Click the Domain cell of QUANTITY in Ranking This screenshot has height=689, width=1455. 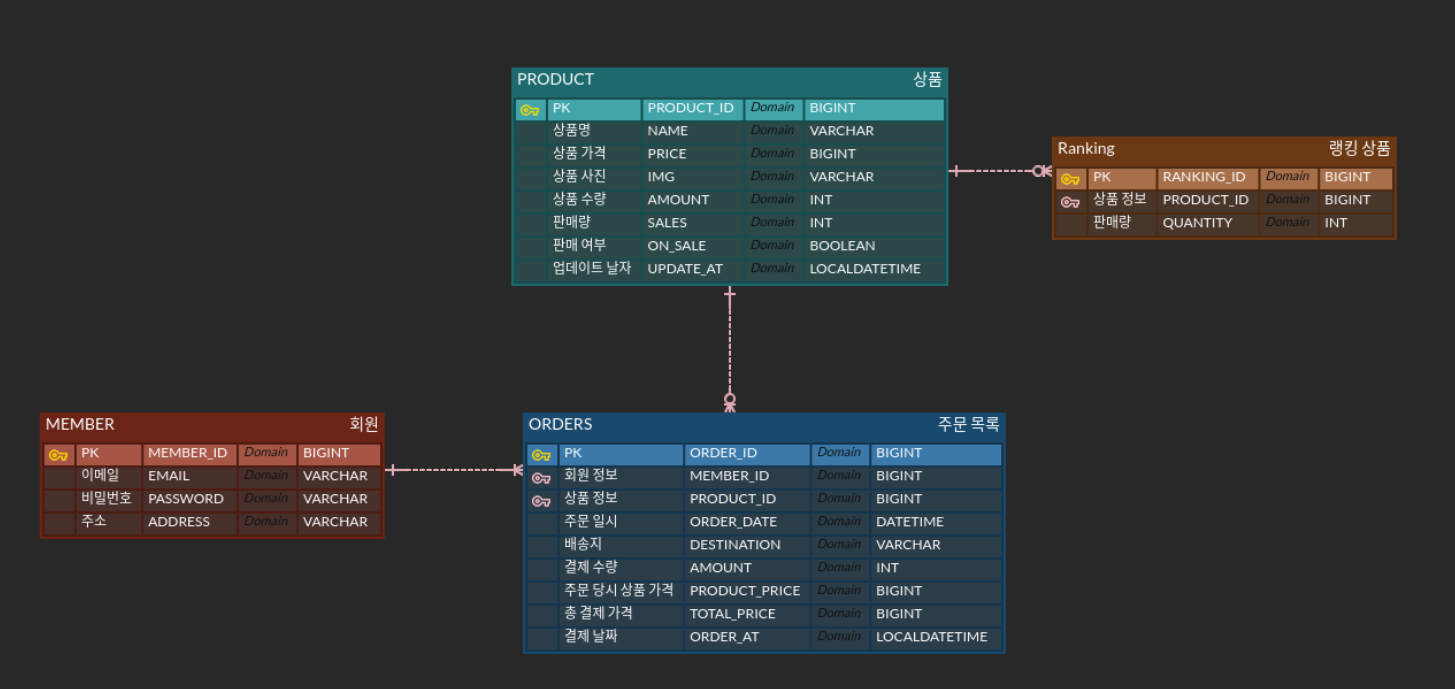click(x=1288, y=222)
